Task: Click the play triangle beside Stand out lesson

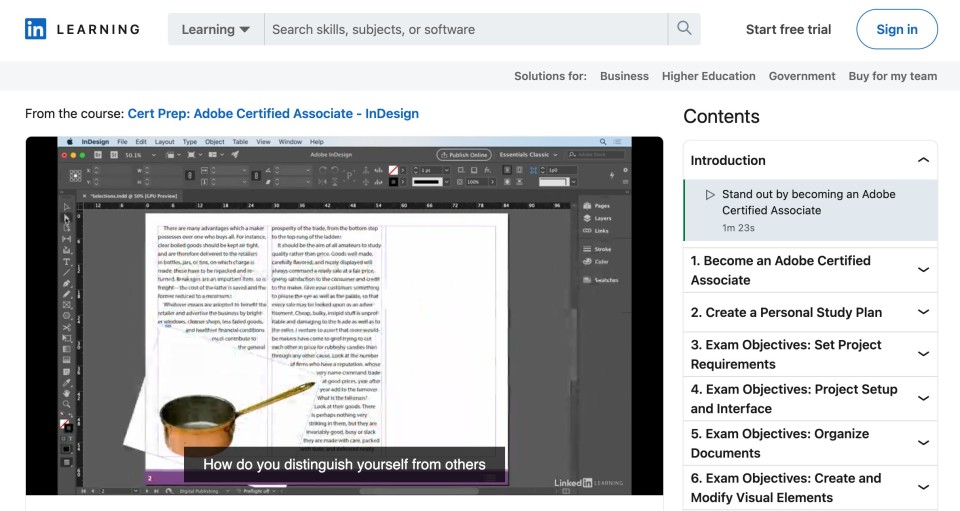Action: pyautogui.click(x=710, y=195)
